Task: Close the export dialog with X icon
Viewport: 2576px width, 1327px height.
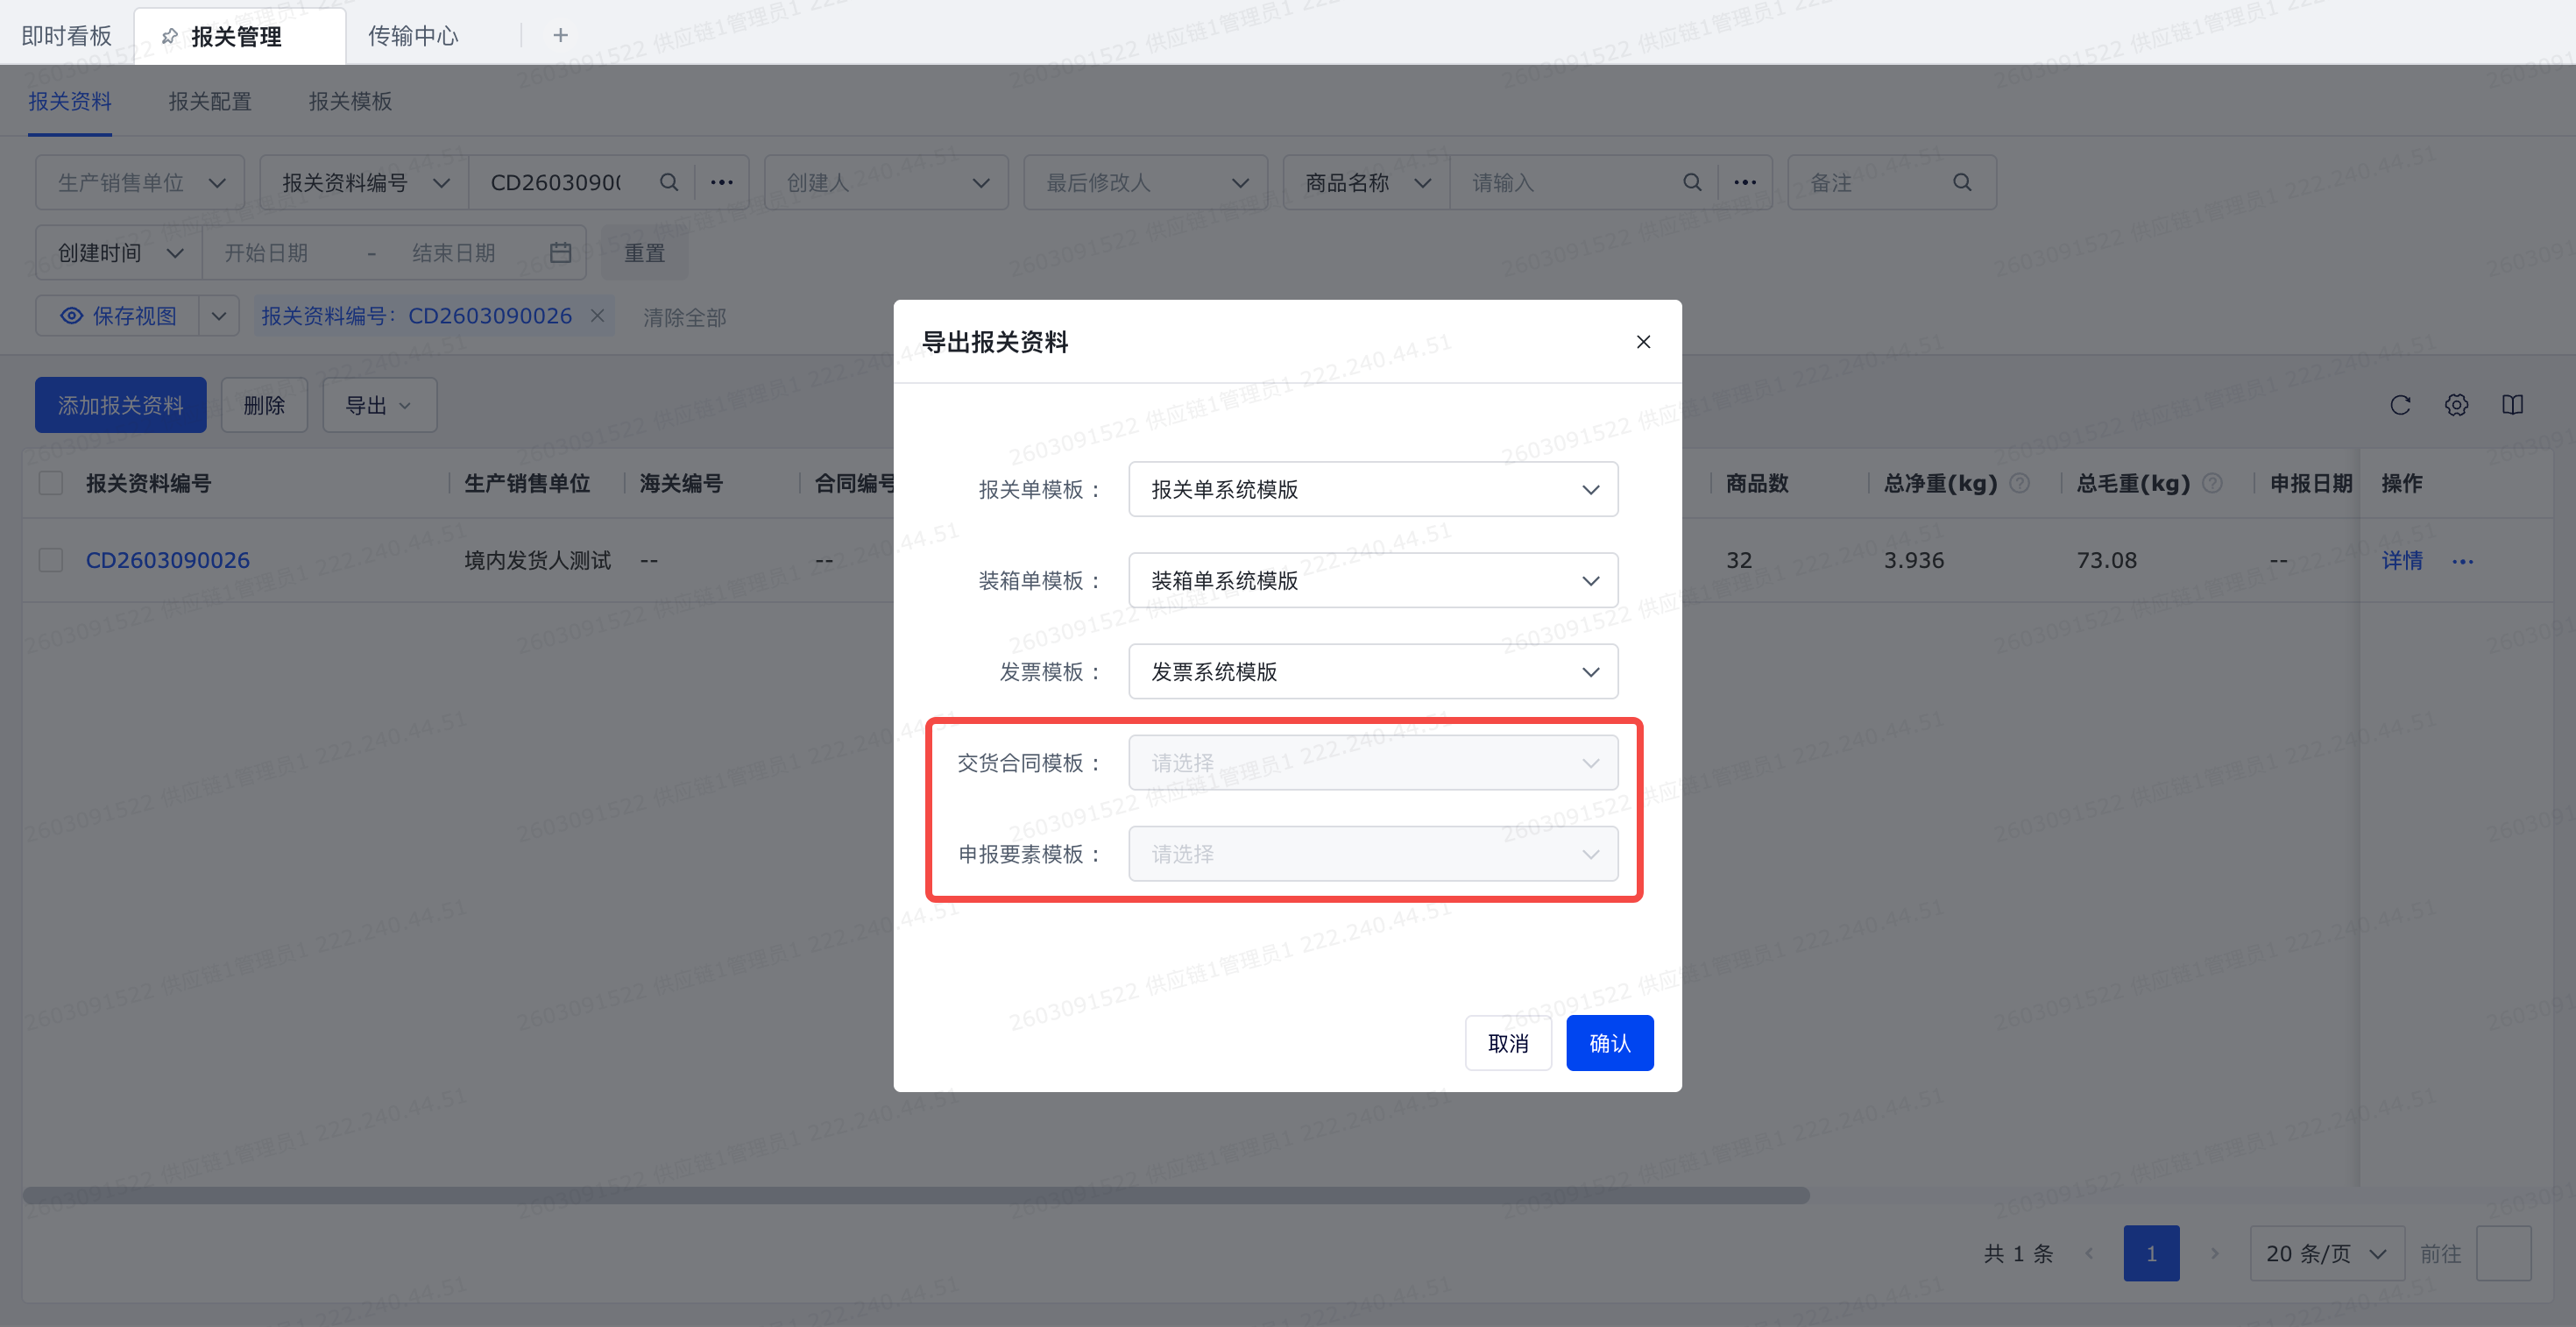Action: pyautogui.click(x=1643, y=342)
